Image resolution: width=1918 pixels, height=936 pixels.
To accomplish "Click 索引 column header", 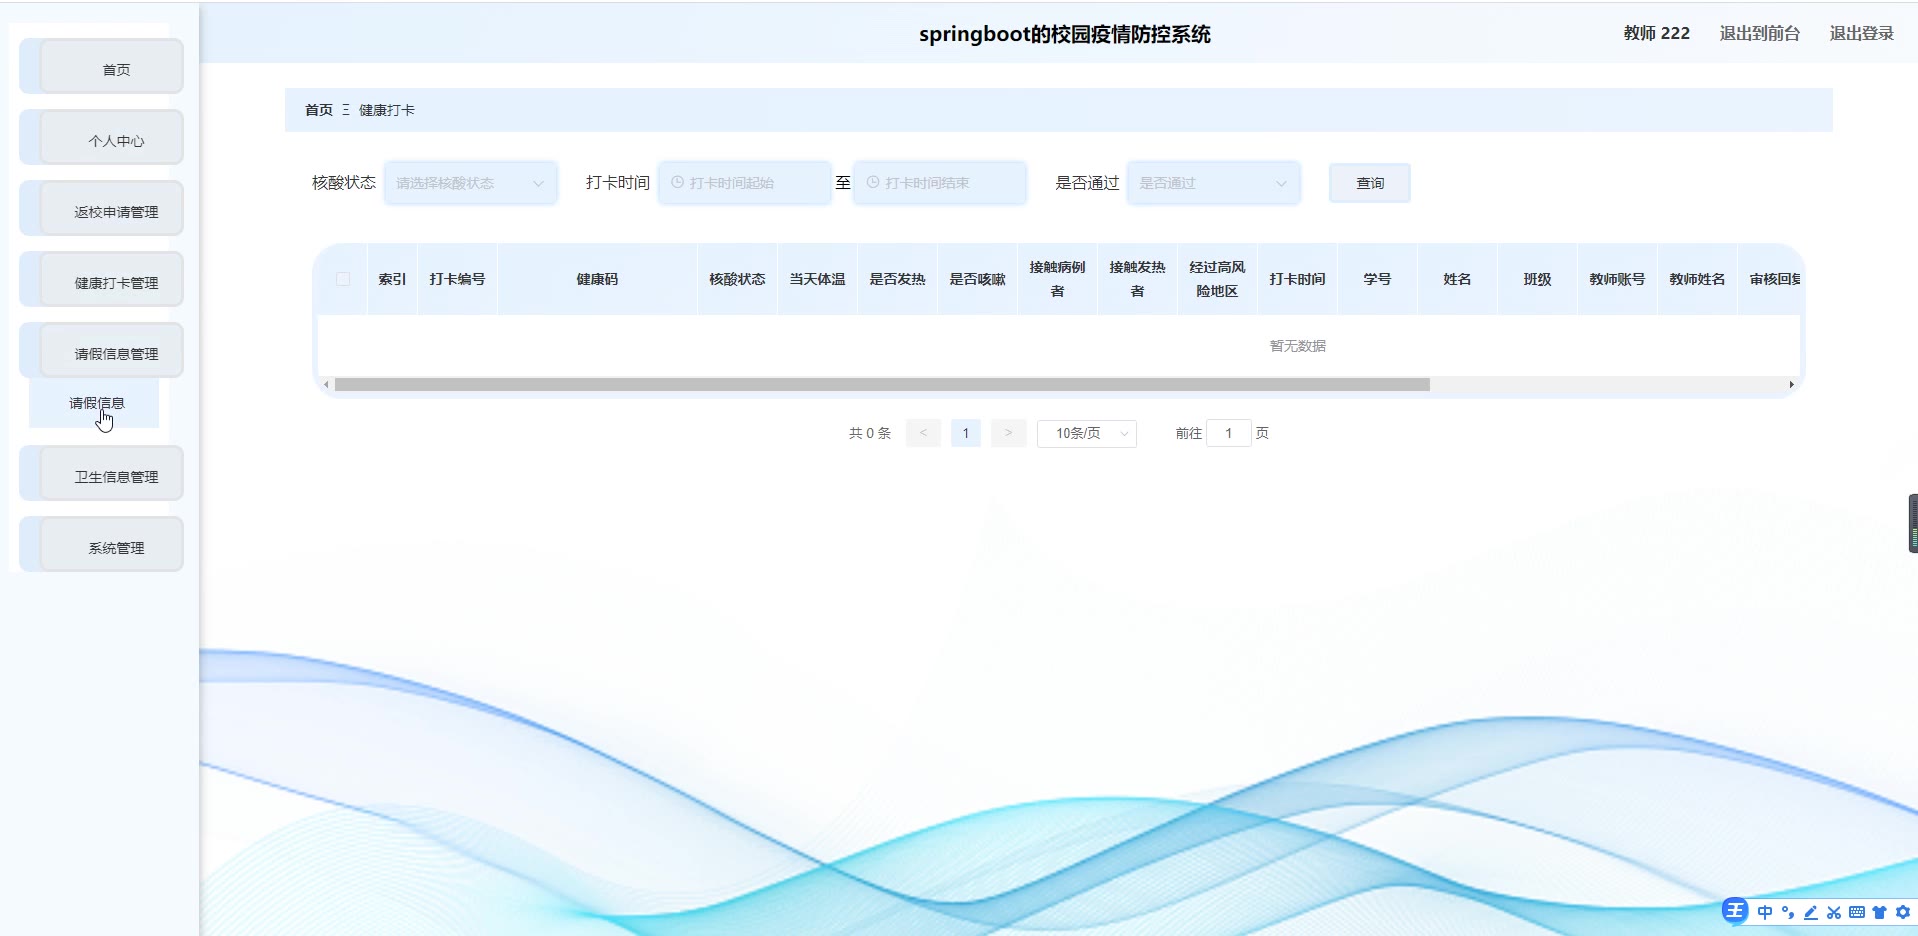I will point(392,279).
